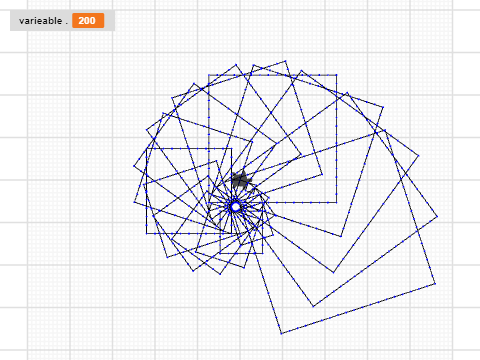Click the top-right corner of the upright square
Screen dimensions: 480x360
336,75
